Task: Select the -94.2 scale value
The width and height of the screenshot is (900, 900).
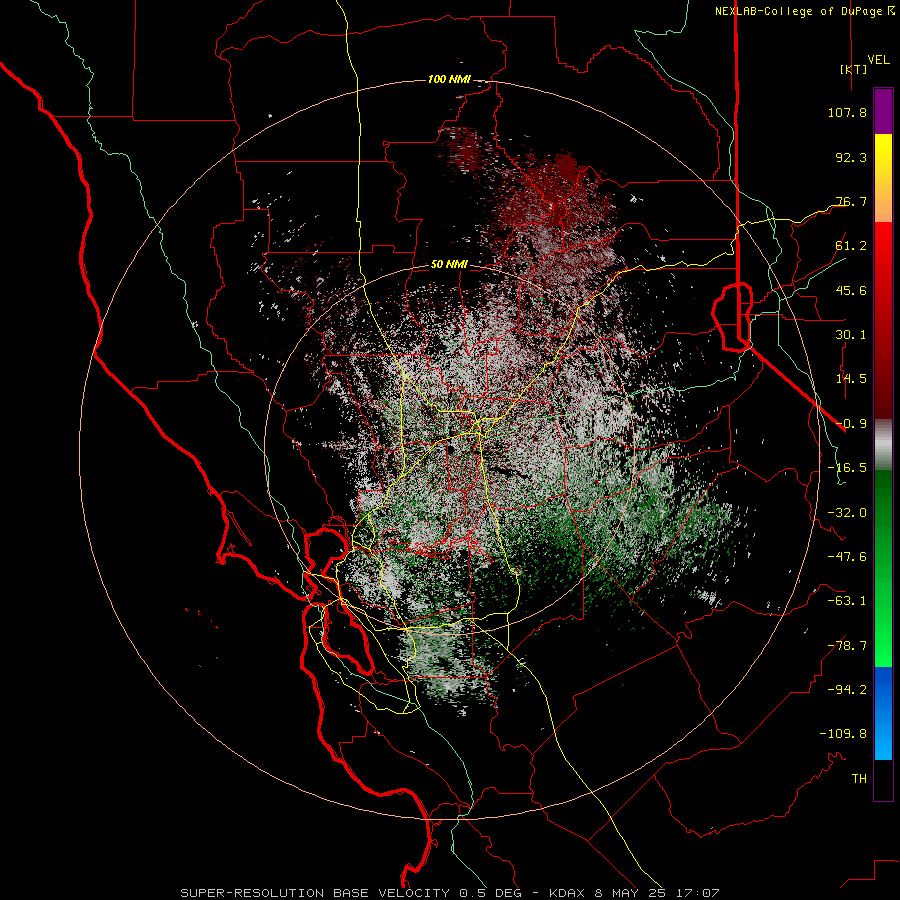Action: pos(847,690)
